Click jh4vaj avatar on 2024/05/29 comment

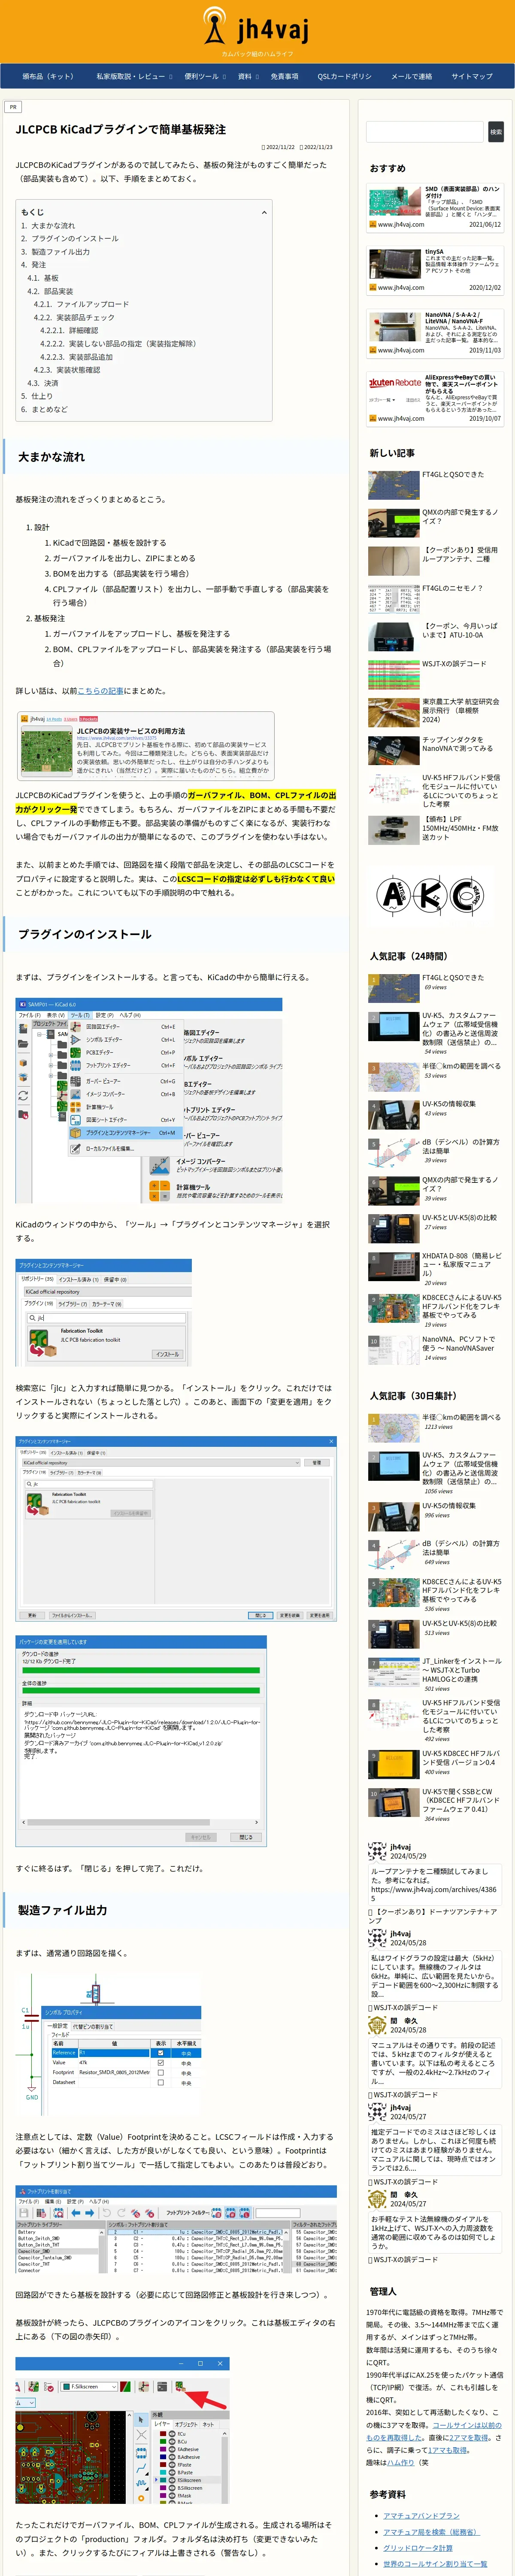[376, 1850]
